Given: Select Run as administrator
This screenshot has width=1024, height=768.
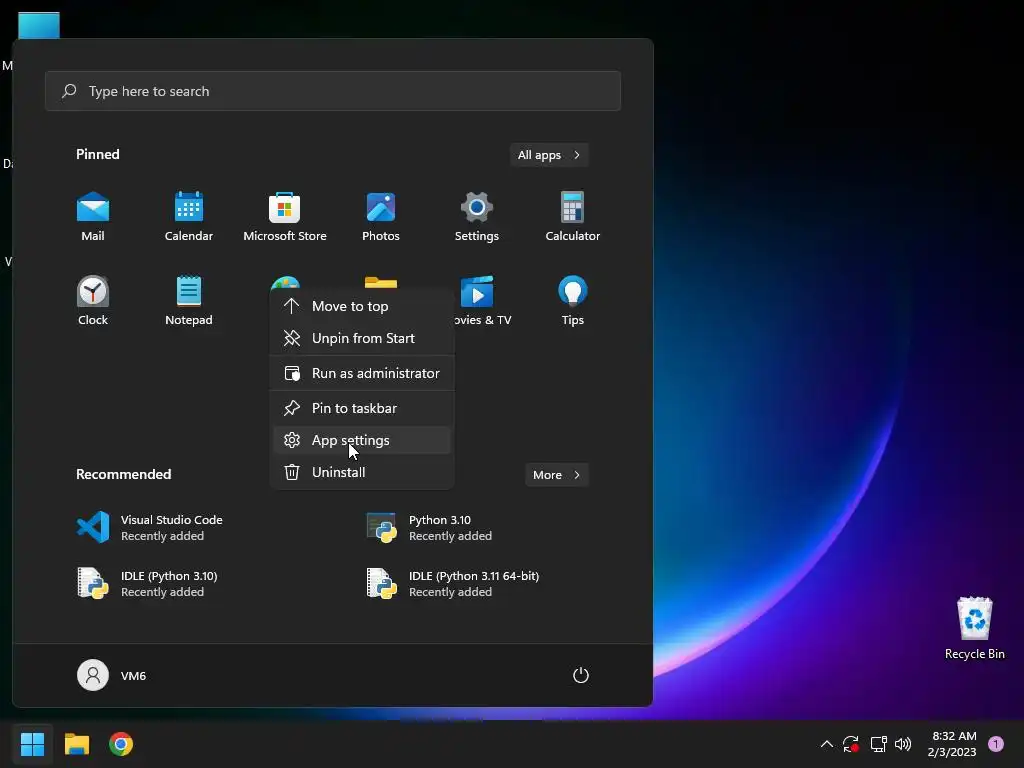Looking at the screenshot, I should [x=362, y=373].
